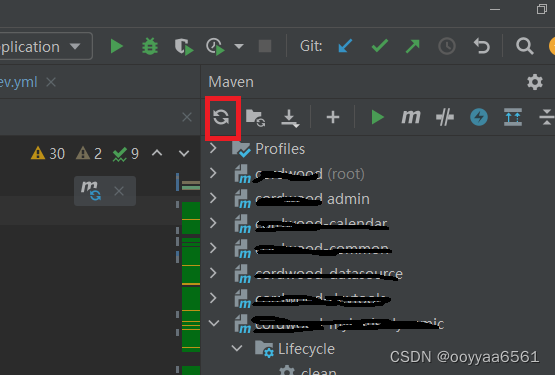
Task: Show Git history clock icon
Action: click(x=447, y=46)
